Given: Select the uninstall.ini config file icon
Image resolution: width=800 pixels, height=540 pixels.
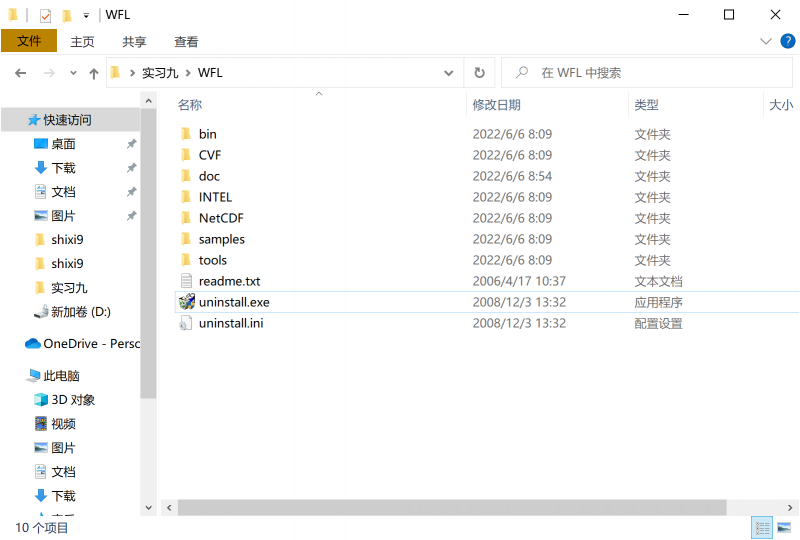Looking at the screenshot, I should point(186,323).
